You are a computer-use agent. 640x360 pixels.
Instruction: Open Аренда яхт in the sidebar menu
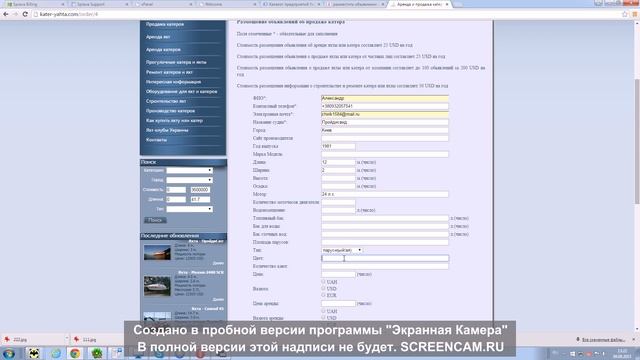coord(158,37)
